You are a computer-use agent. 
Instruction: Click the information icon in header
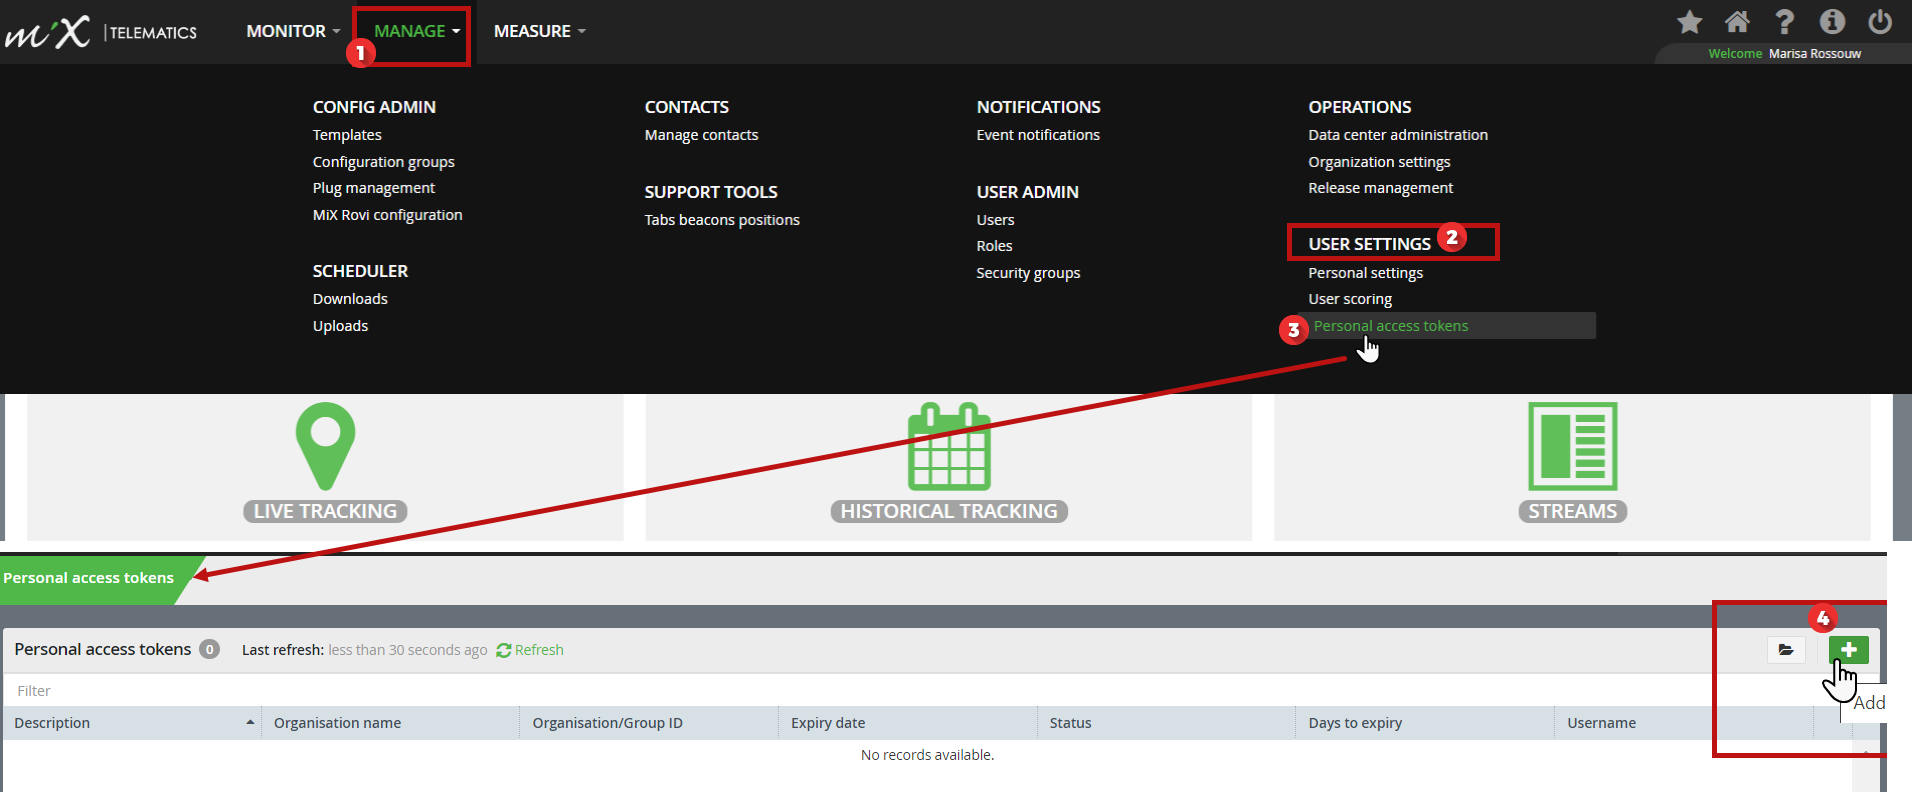tap(1832, 22)
